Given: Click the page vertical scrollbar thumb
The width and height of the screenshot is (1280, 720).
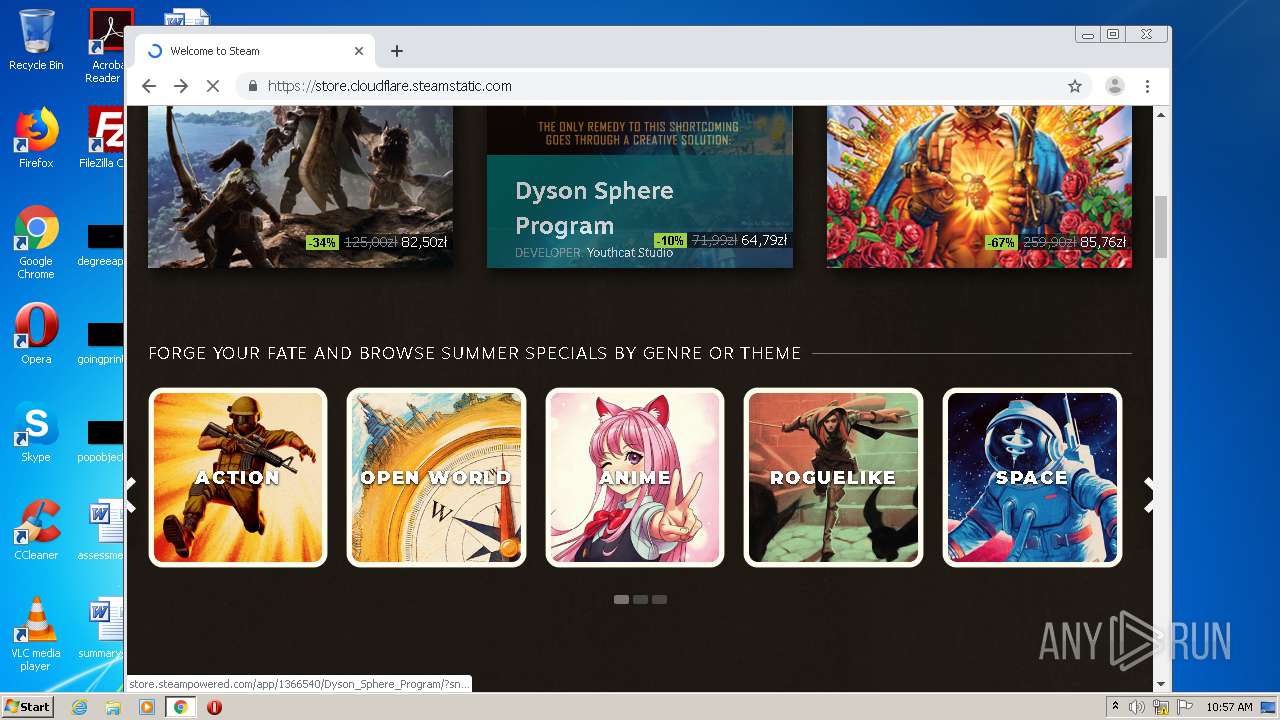Looking at the screenshot, I should (1161, 227).
